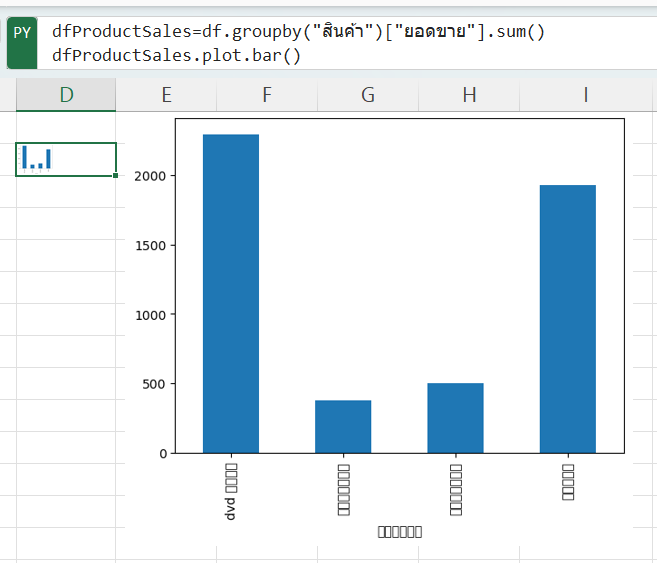Click the dvd x-axis category label

pyautogui.click(x=231, y=492)
